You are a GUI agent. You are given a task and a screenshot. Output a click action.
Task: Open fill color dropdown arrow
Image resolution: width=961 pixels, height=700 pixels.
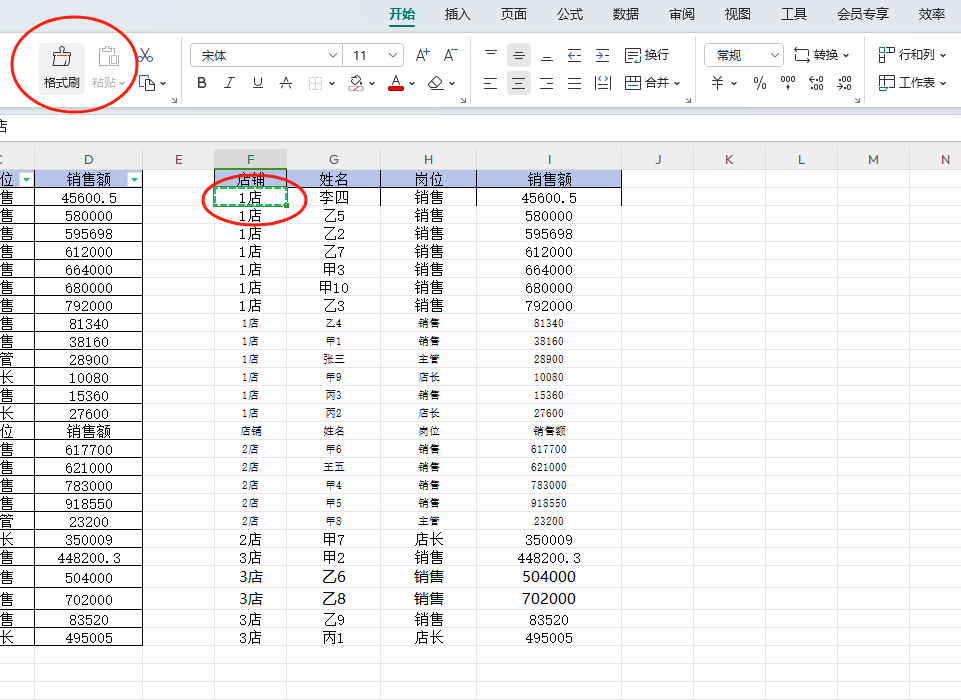tap(372, 83)
